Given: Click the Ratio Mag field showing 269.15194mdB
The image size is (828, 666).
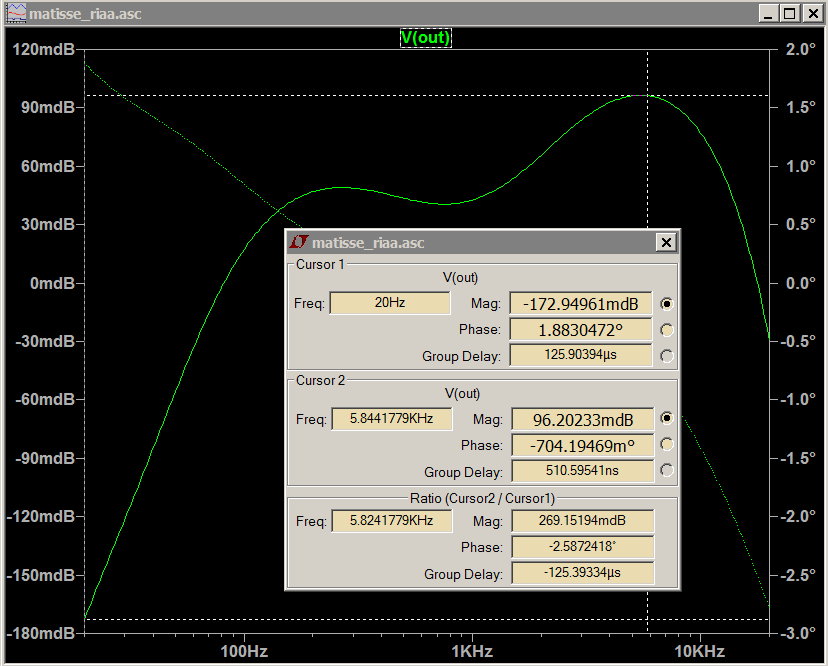Looking at the screenshot, I should (x=582, y=521).
